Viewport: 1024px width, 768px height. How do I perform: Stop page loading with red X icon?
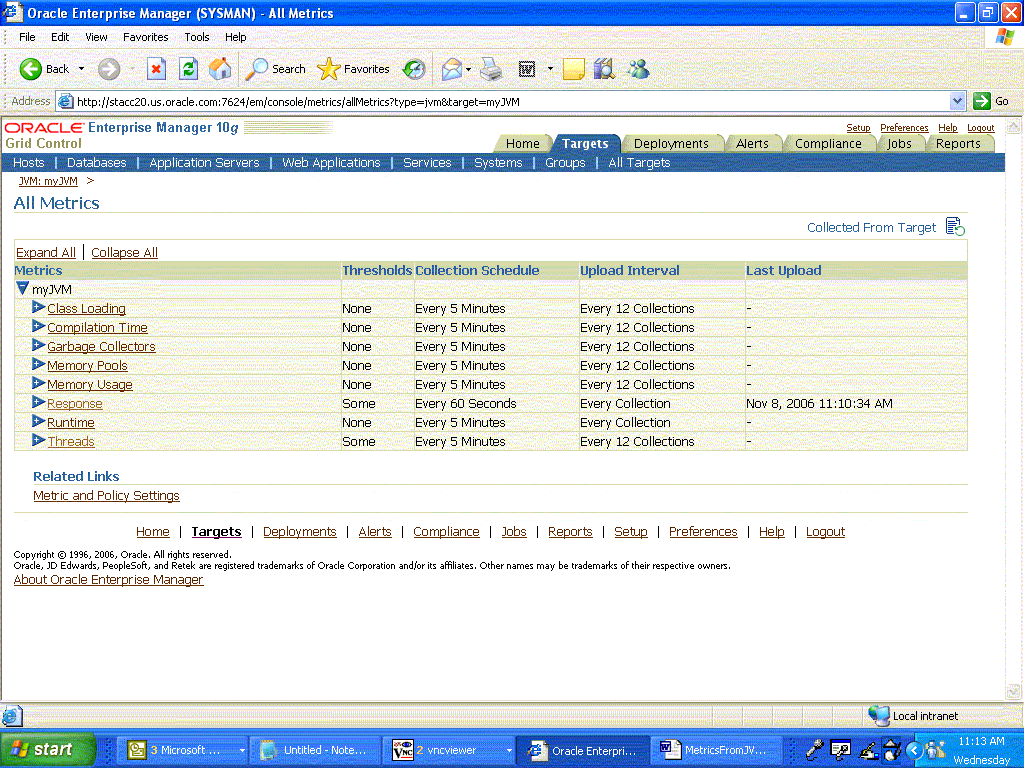pos(156,69)
